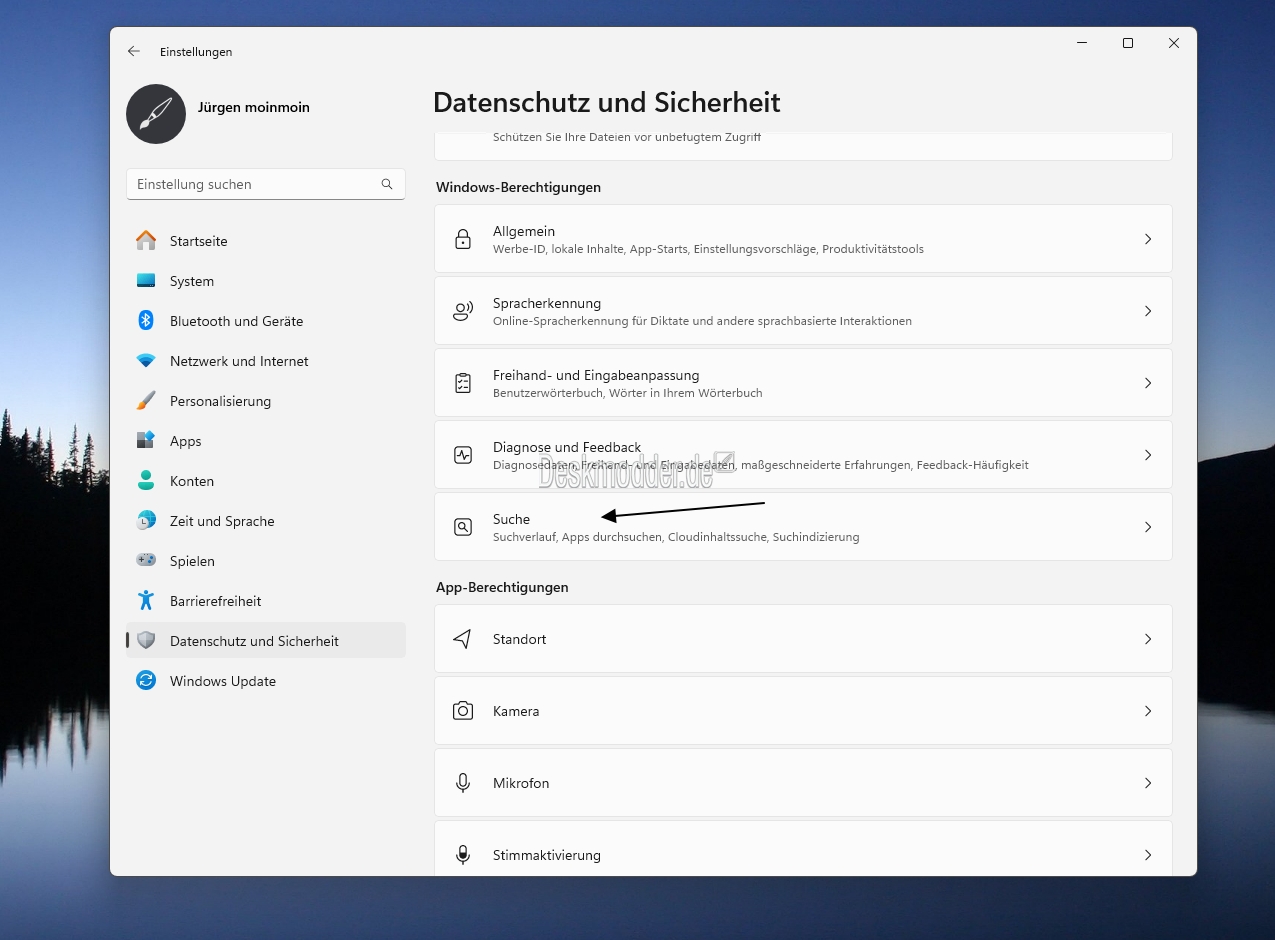Maximize the Einstellungen window

(1128, 43)
